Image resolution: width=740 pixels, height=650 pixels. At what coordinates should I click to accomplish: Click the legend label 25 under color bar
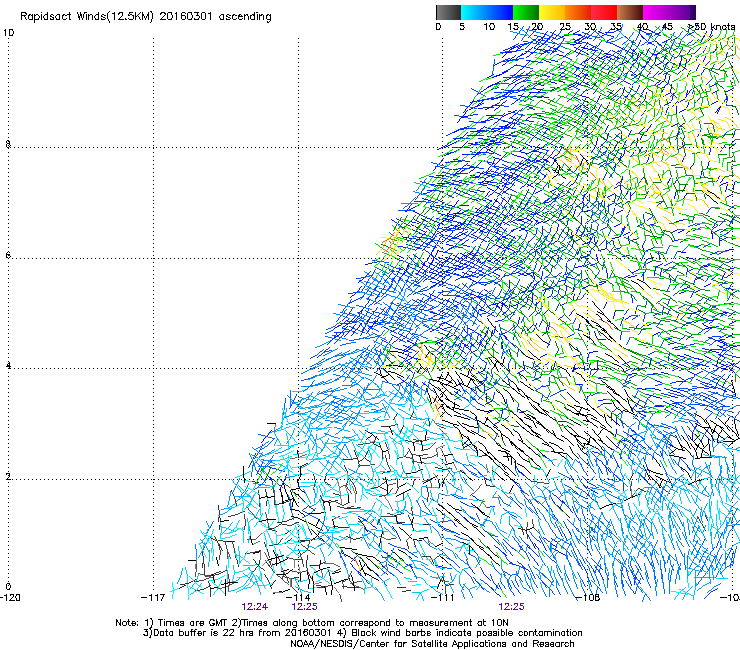565,27
